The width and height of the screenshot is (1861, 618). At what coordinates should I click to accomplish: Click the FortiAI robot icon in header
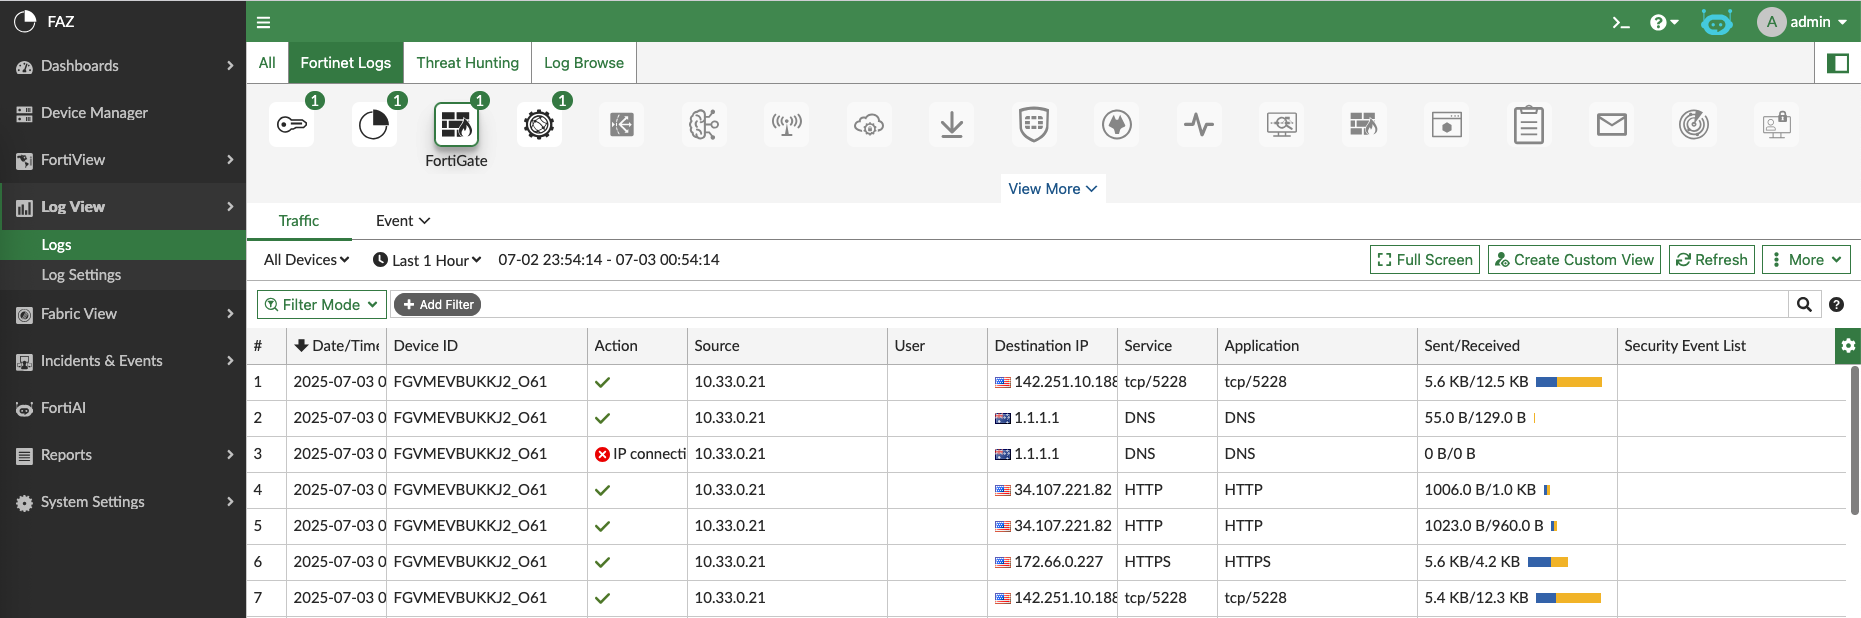[x=1716, y=22]
